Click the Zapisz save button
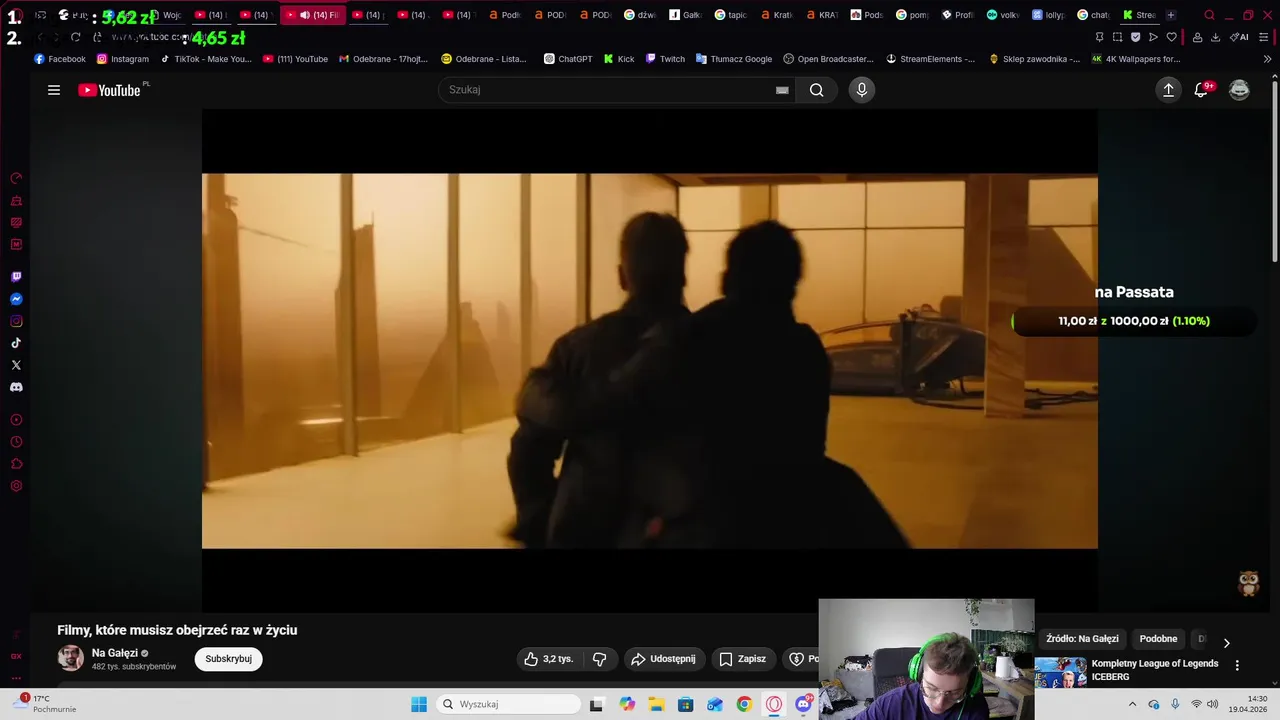 [x=742, y=659]
